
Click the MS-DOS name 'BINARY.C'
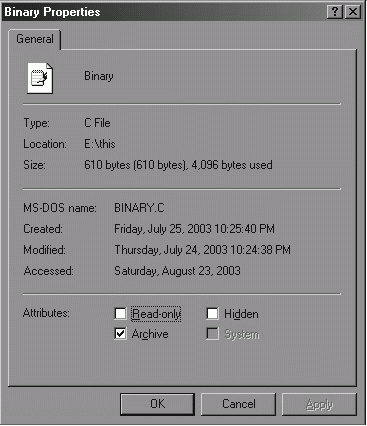(139, 208)
